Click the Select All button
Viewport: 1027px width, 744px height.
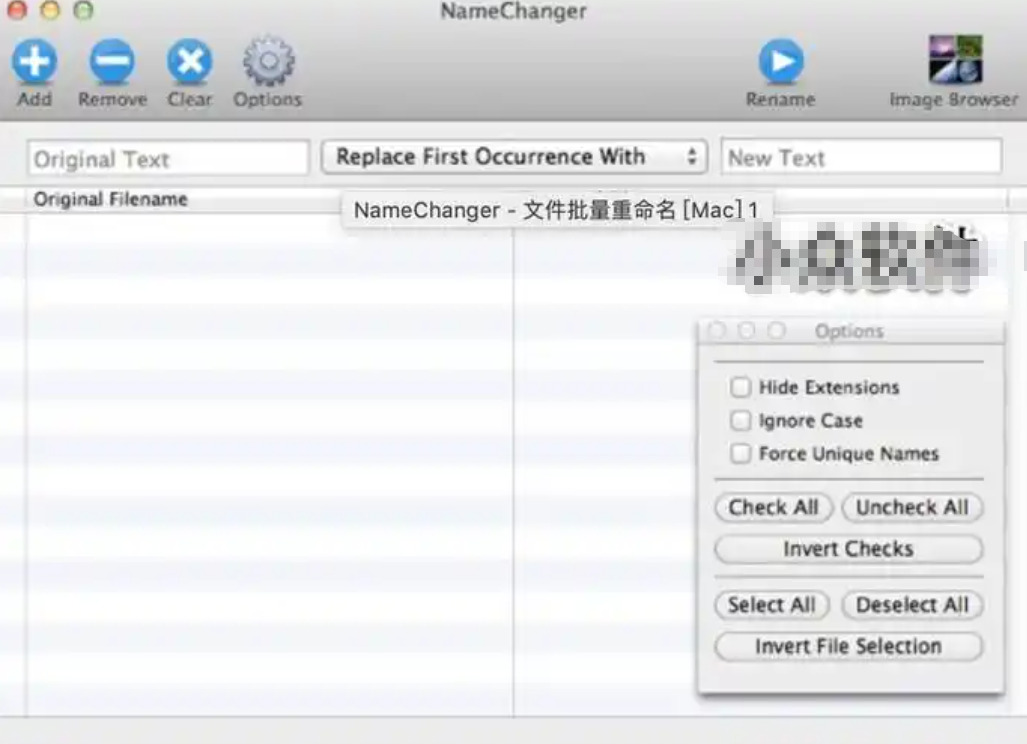pos(772,605)
